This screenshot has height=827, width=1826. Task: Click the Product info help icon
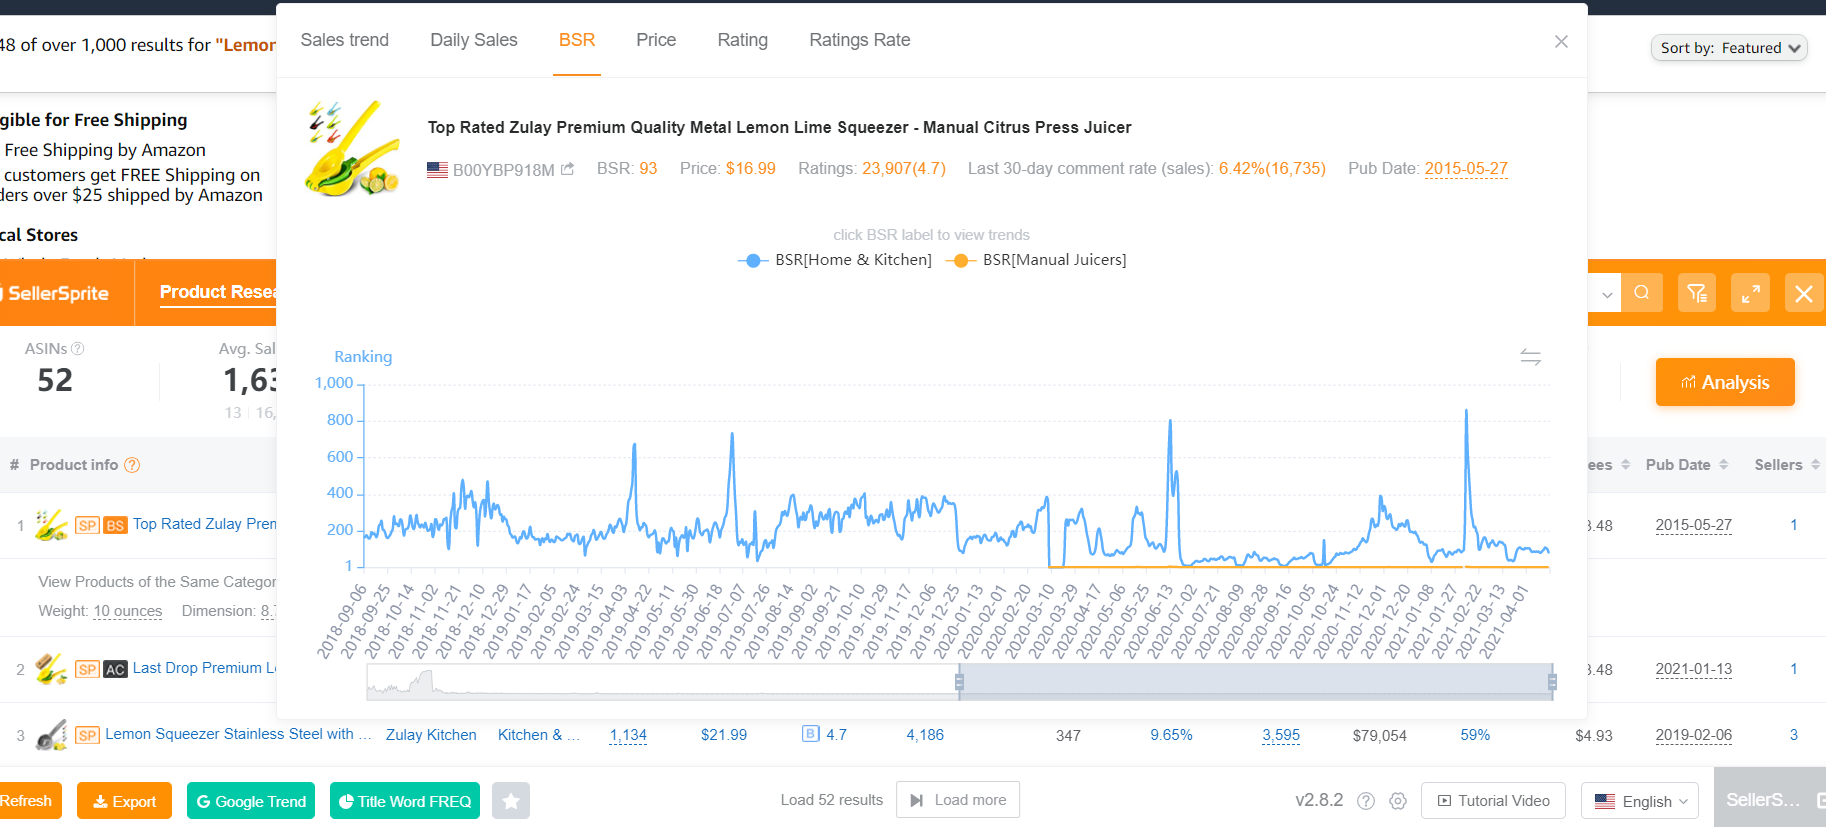pos(132,465)
